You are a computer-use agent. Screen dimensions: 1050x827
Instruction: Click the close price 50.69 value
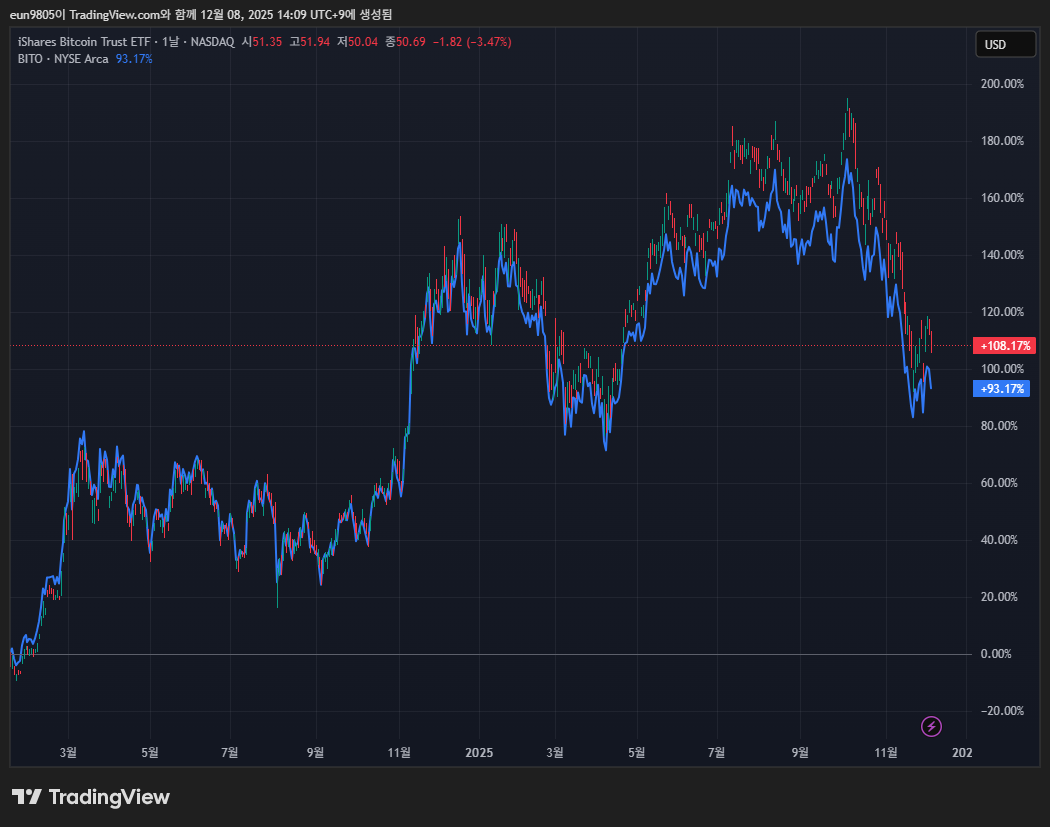(410, 42)
